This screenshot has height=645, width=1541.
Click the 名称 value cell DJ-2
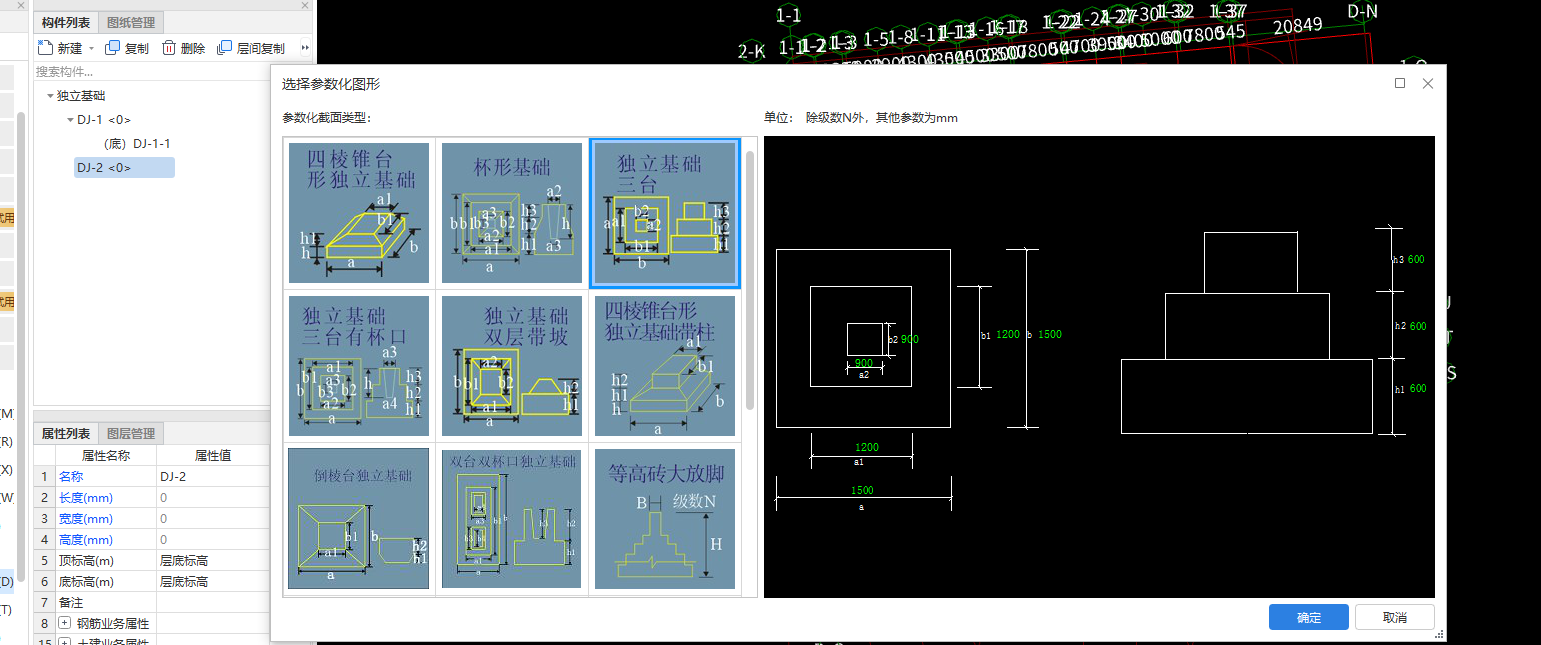point(213,477)
